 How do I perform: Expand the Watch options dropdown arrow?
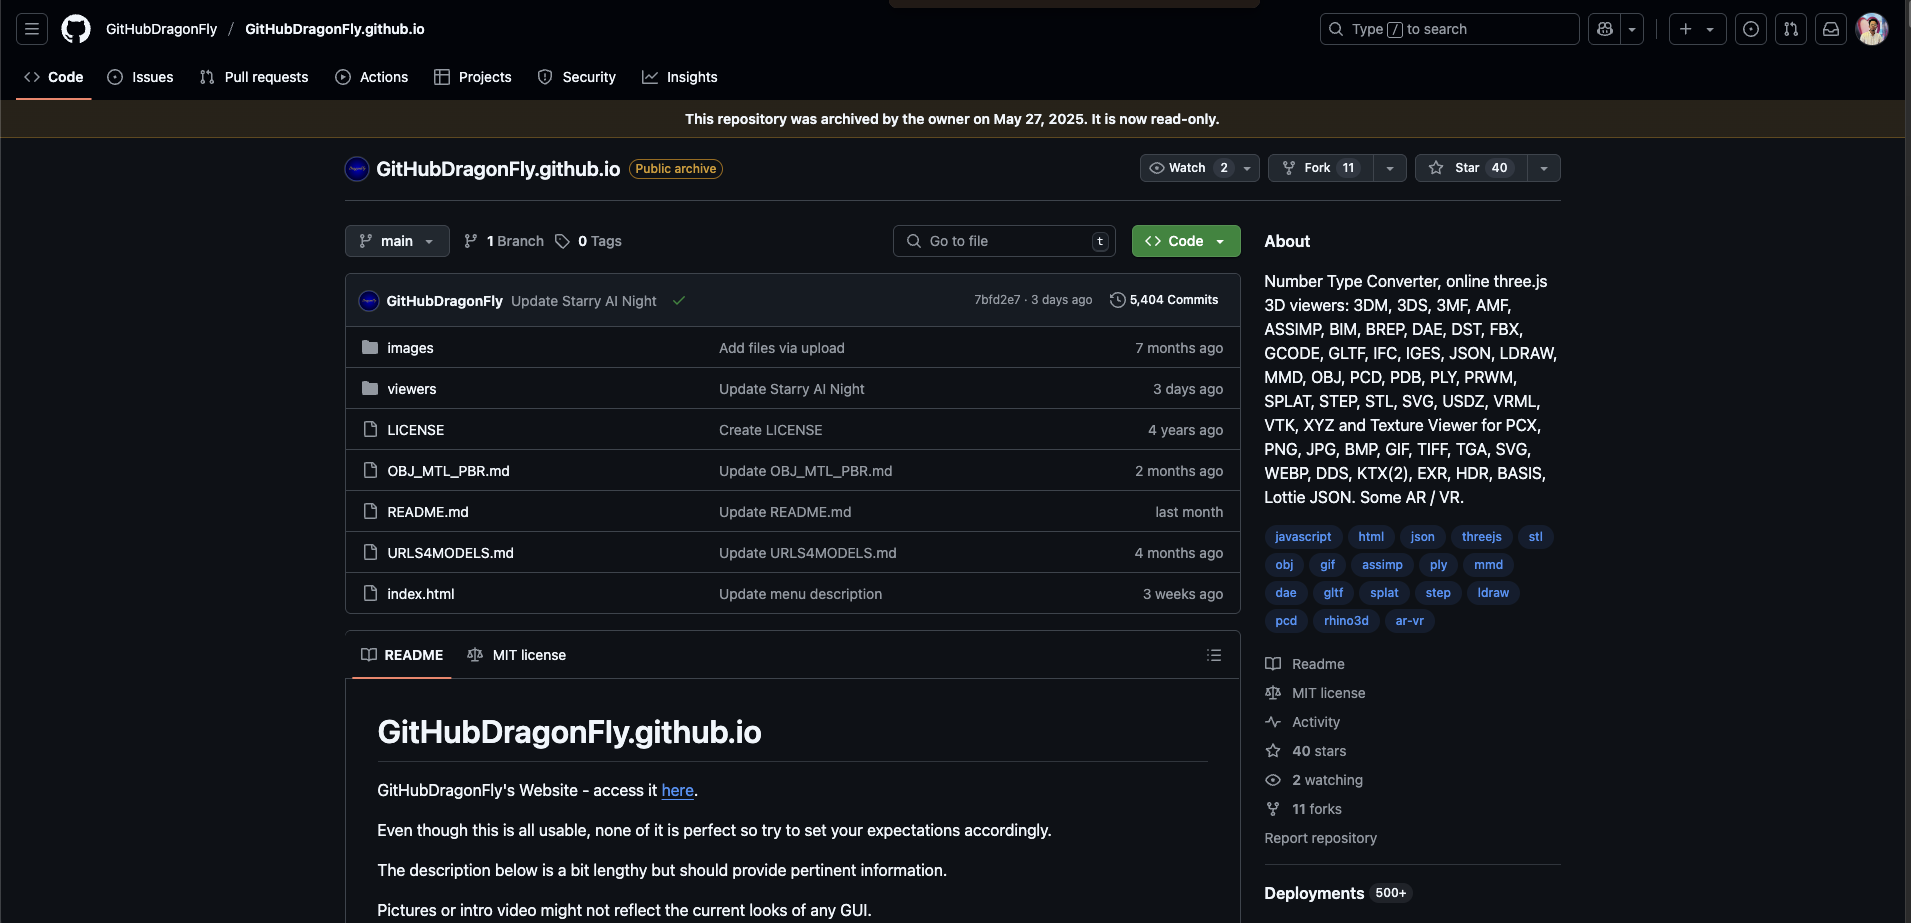pos(1247,168)
